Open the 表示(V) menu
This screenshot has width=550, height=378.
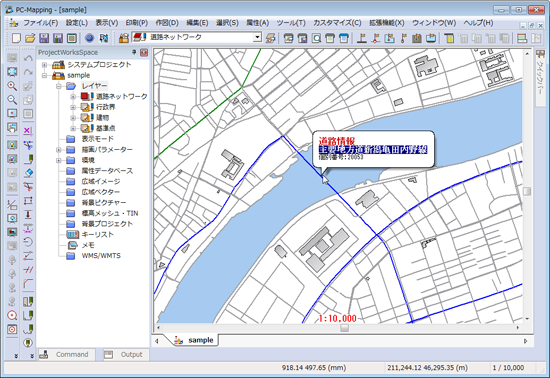coord(107,23)
